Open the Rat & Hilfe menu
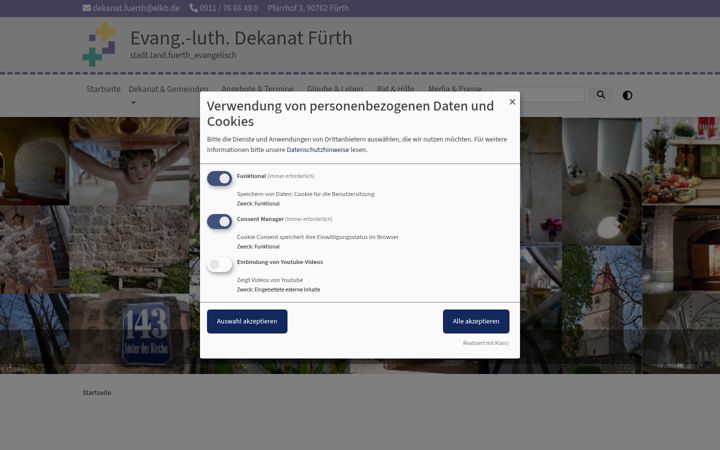This screenshot has height=450, width=720. point(395,89)
